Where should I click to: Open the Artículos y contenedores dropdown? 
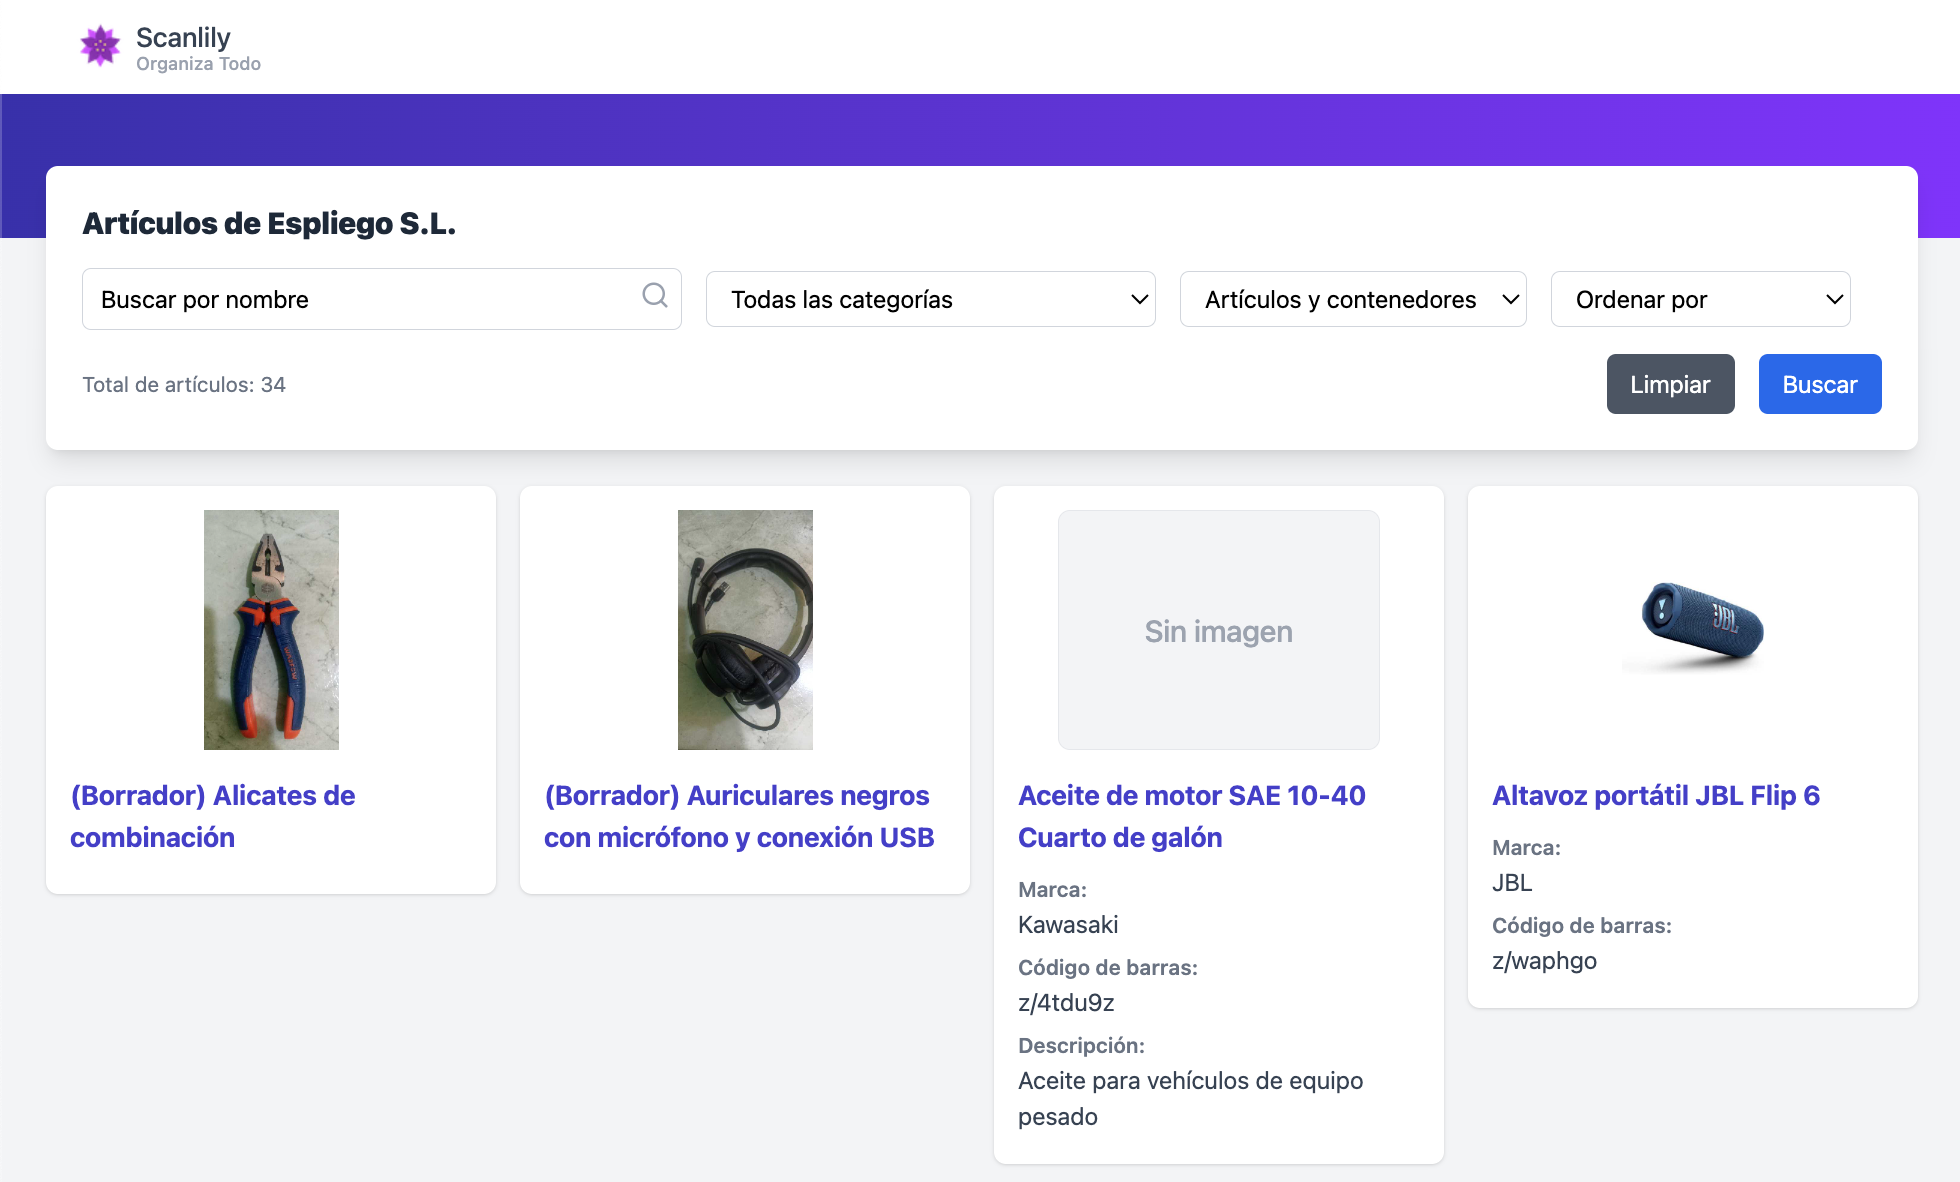1353,299
